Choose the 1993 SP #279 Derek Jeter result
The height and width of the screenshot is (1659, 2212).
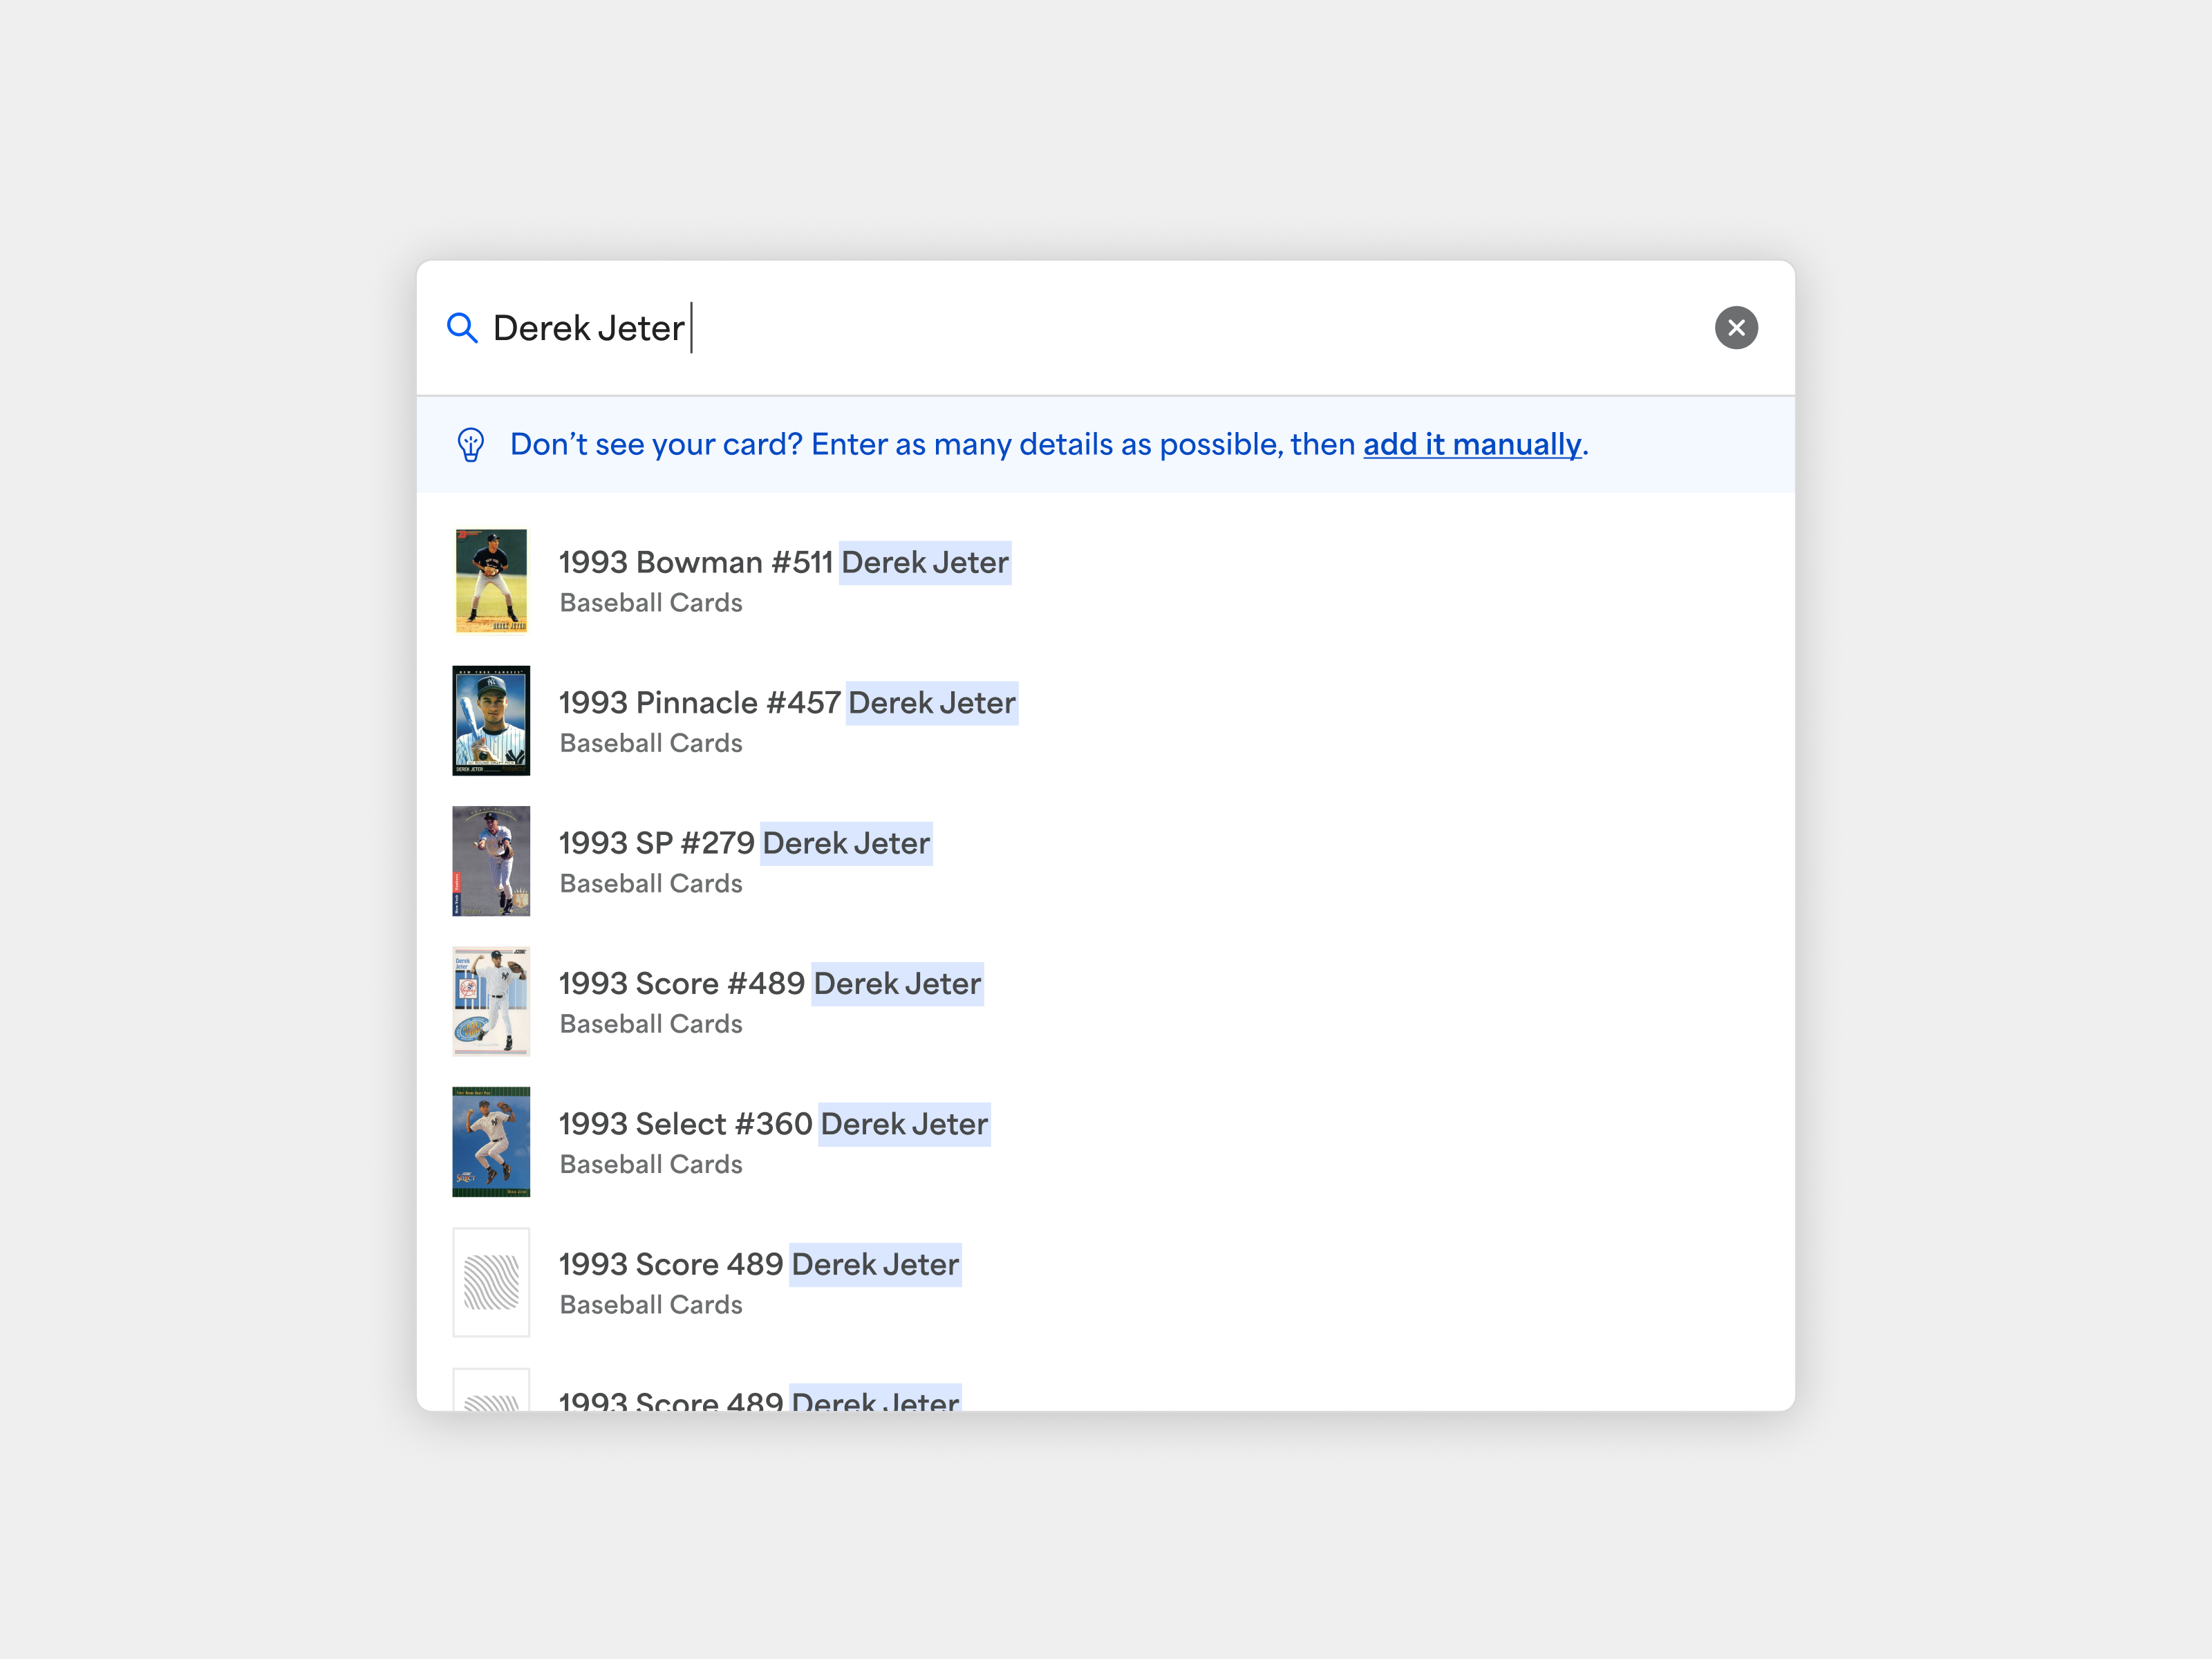[x=744, y=843]
